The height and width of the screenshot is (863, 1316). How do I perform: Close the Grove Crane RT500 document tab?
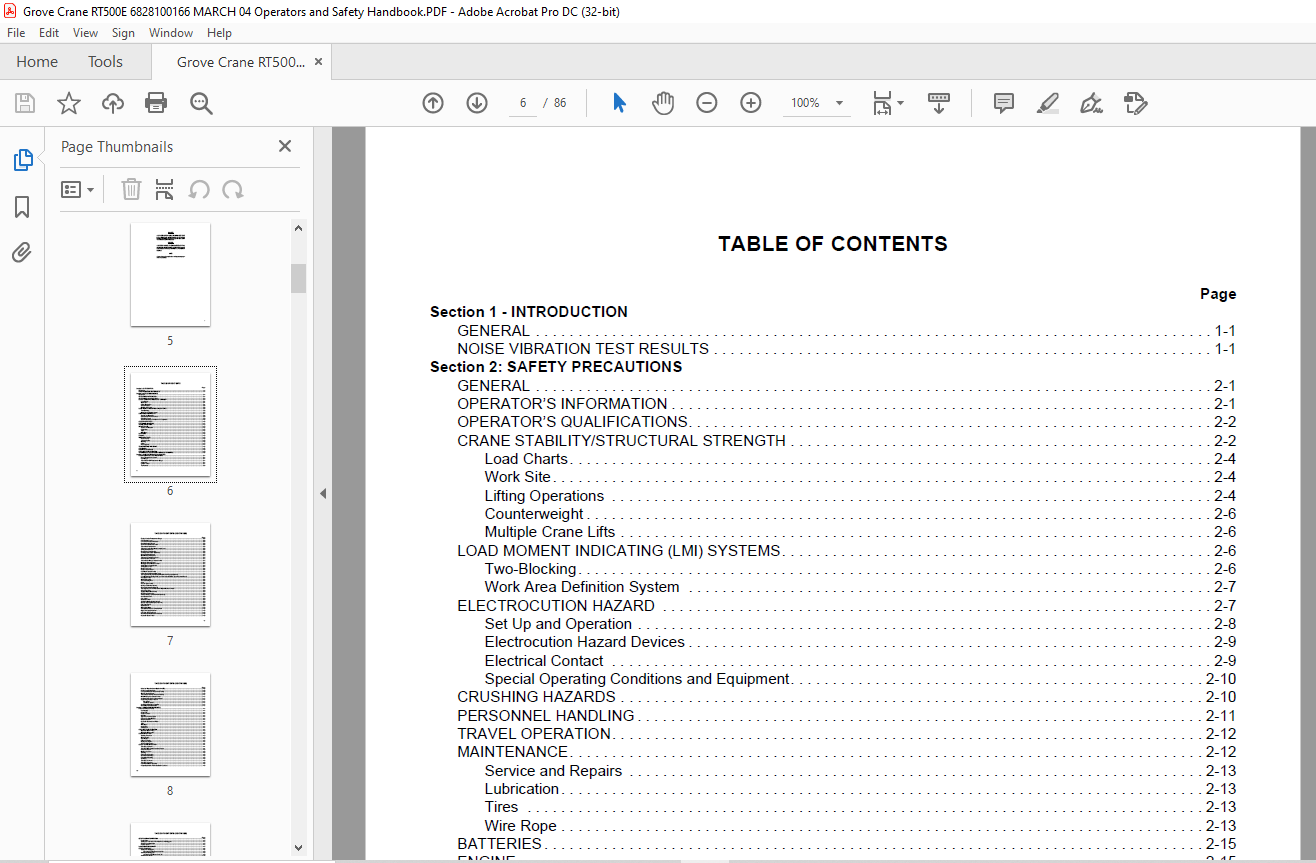[319, 62]
